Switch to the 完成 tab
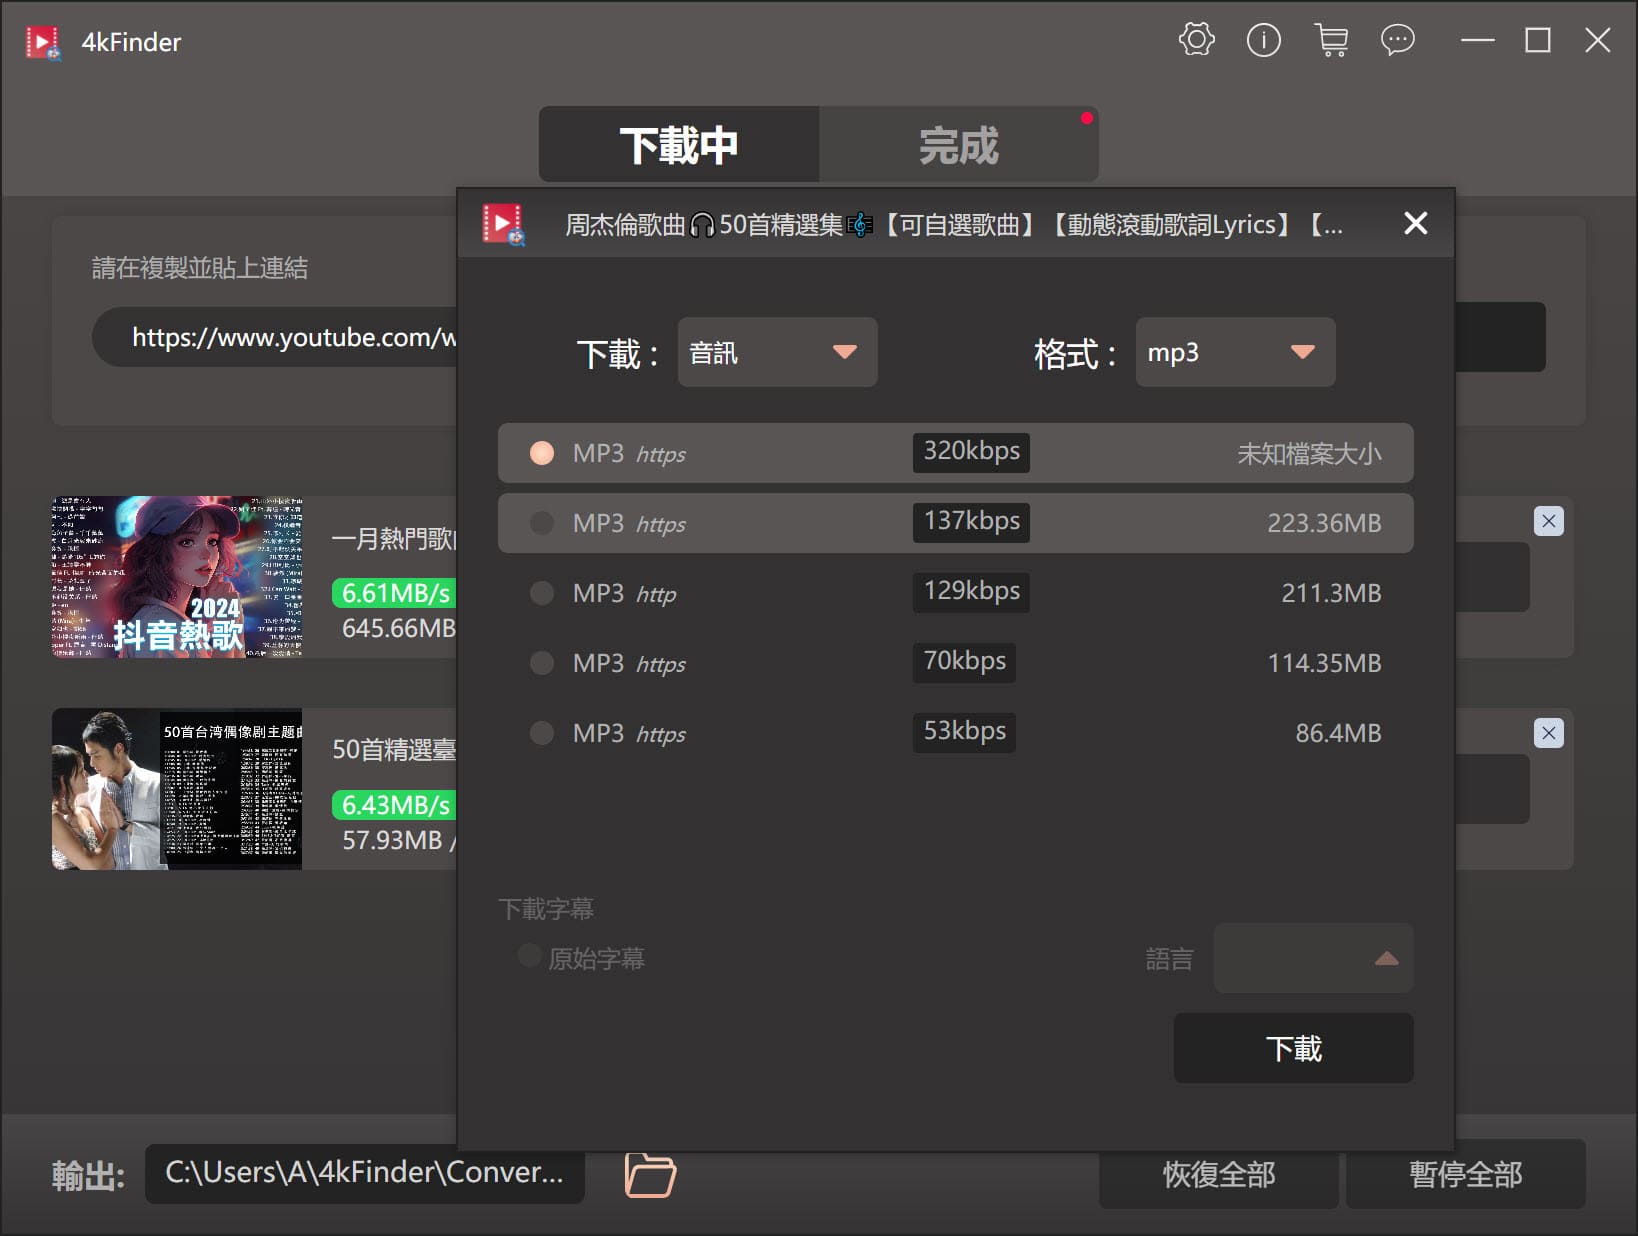 958,145
